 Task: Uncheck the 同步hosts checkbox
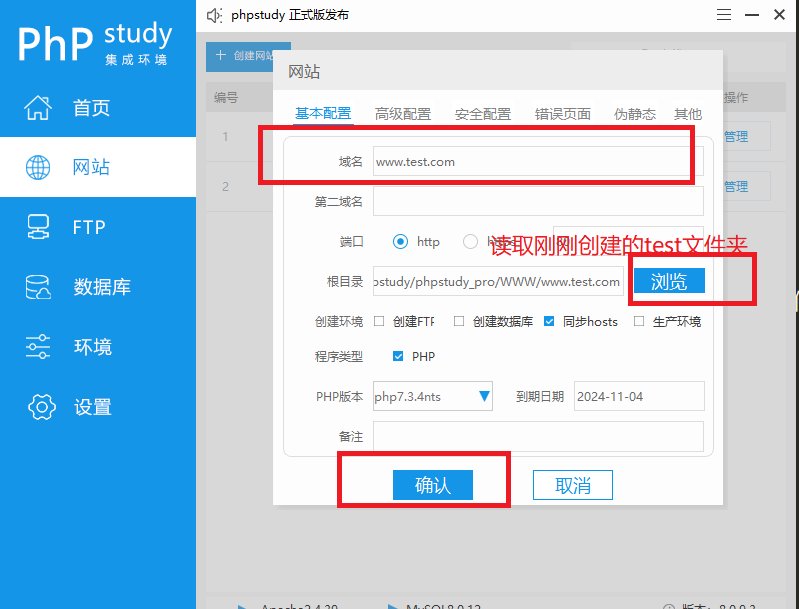point(549,321)
